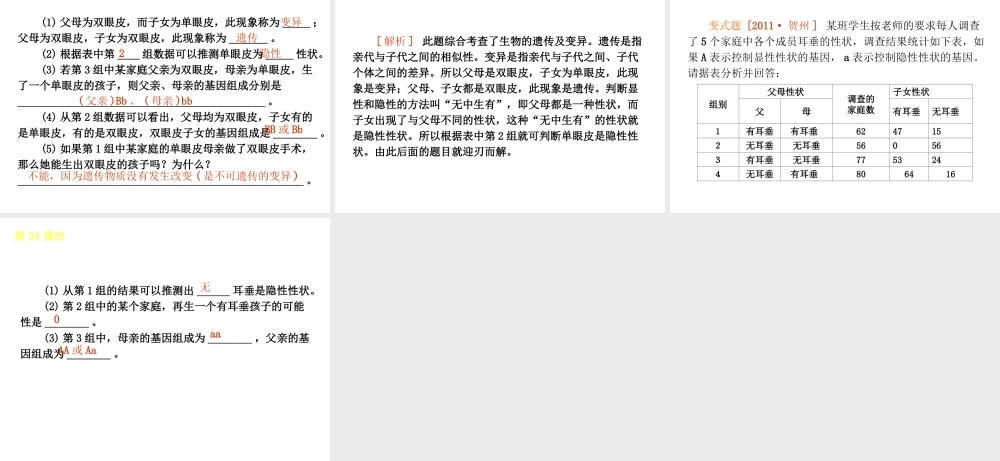Click the 调查的家庭数 header cell
The width and height of the screenshot is (1000, 461).
(860, 105)
